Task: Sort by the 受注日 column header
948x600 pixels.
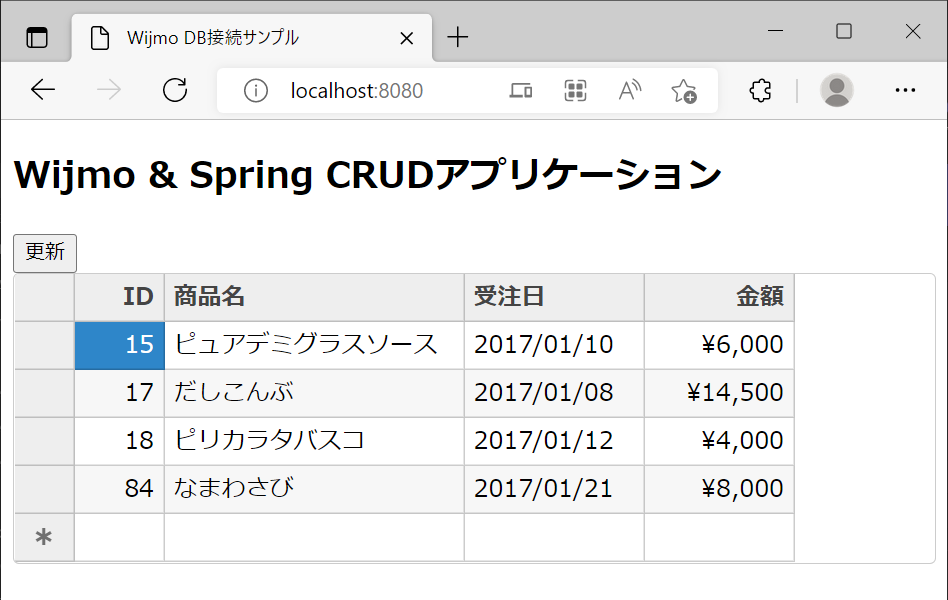Action: 554,297
